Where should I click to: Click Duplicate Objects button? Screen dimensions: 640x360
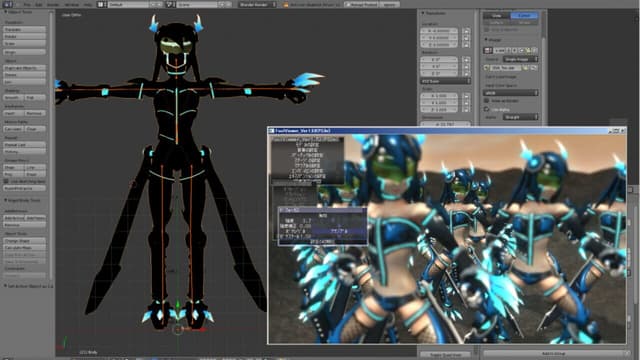tap(24, 68)
